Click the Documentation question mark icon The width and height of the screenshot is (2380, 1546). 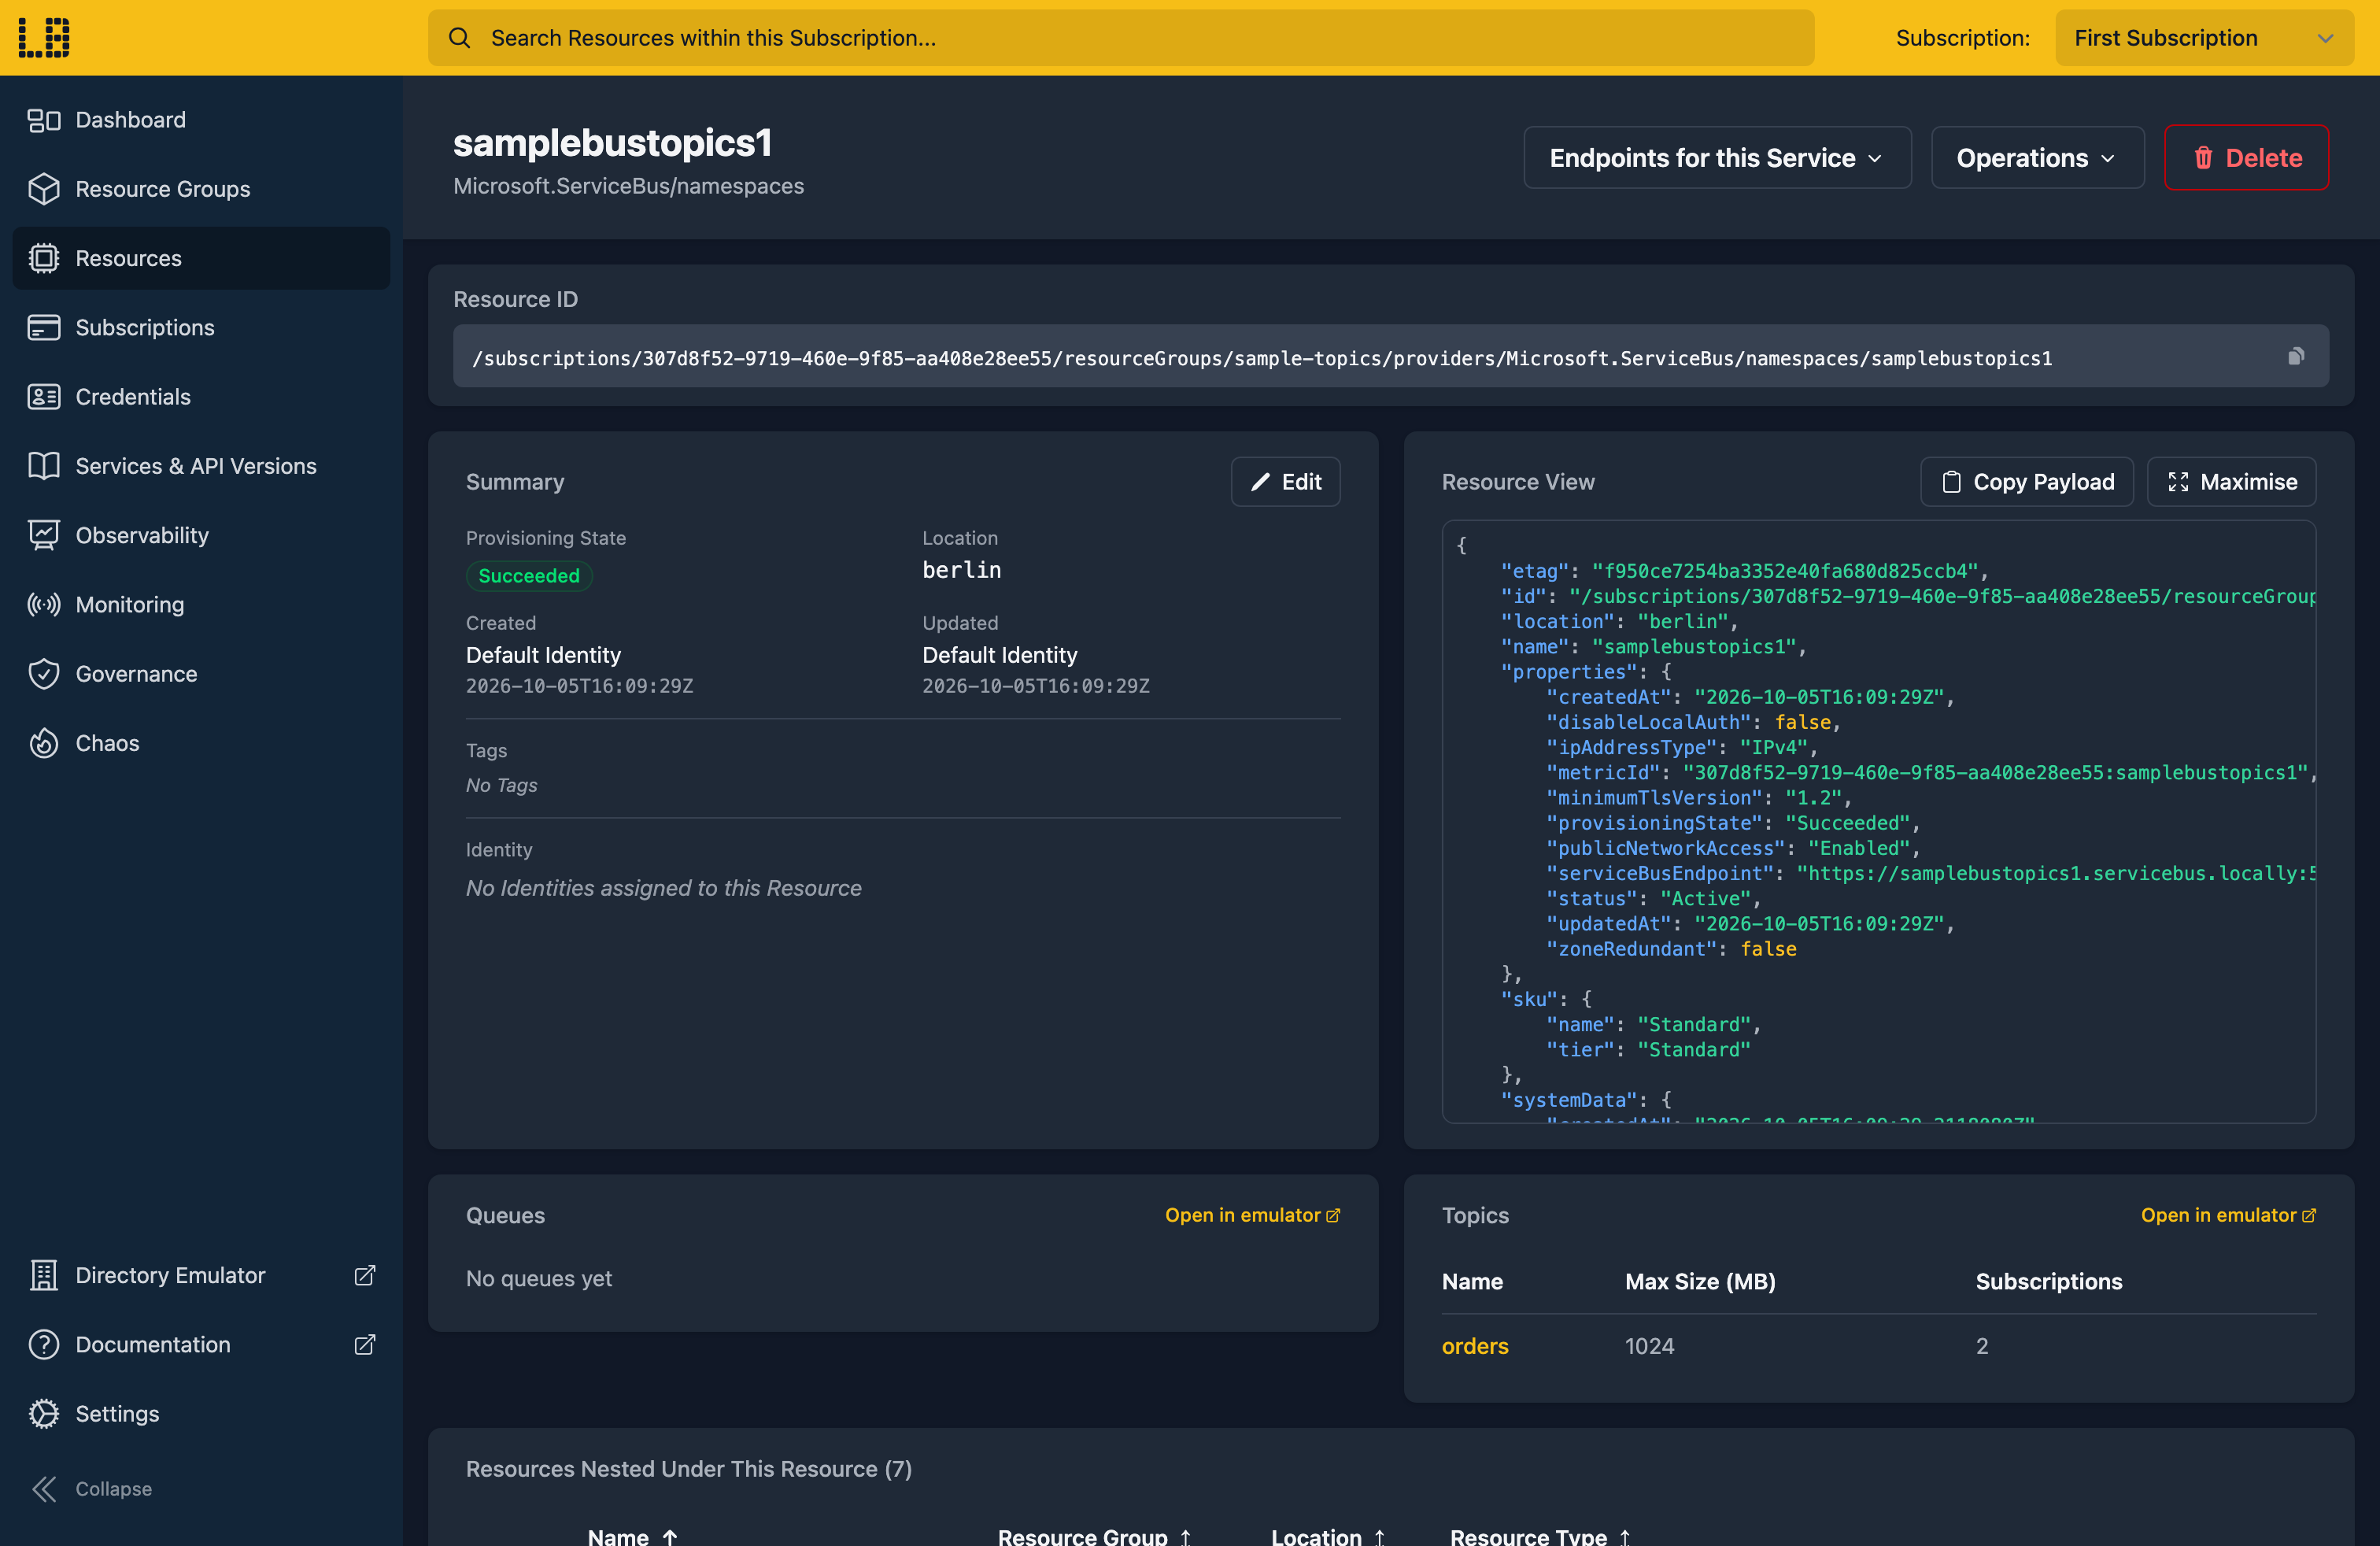coord(44,1344)
